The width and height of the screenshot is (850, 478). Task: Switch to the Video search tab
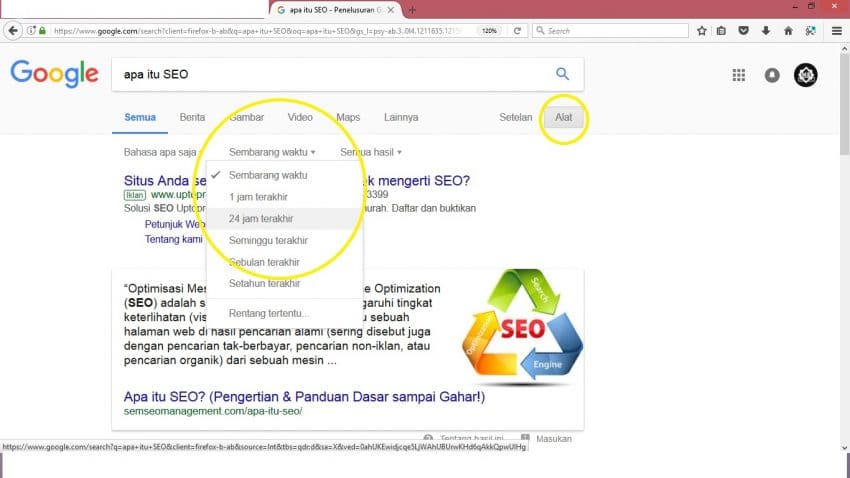(300, 117)
